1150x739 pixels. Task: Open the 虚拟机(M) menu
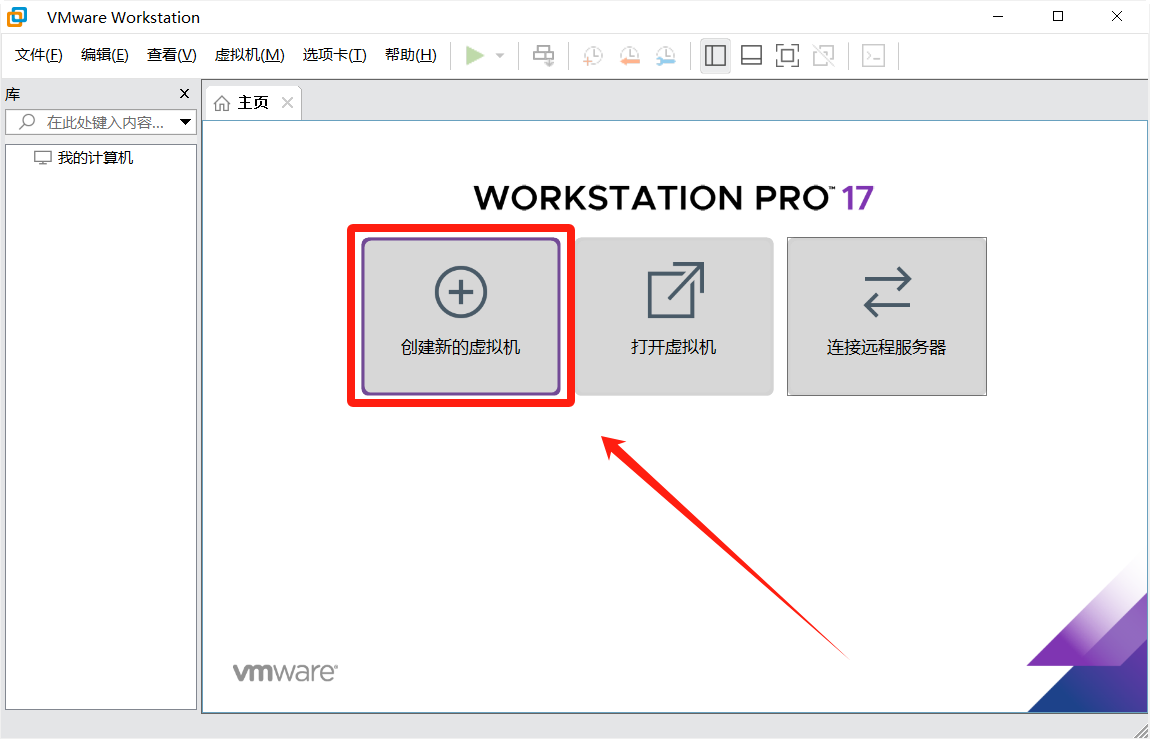click(249, 55)
